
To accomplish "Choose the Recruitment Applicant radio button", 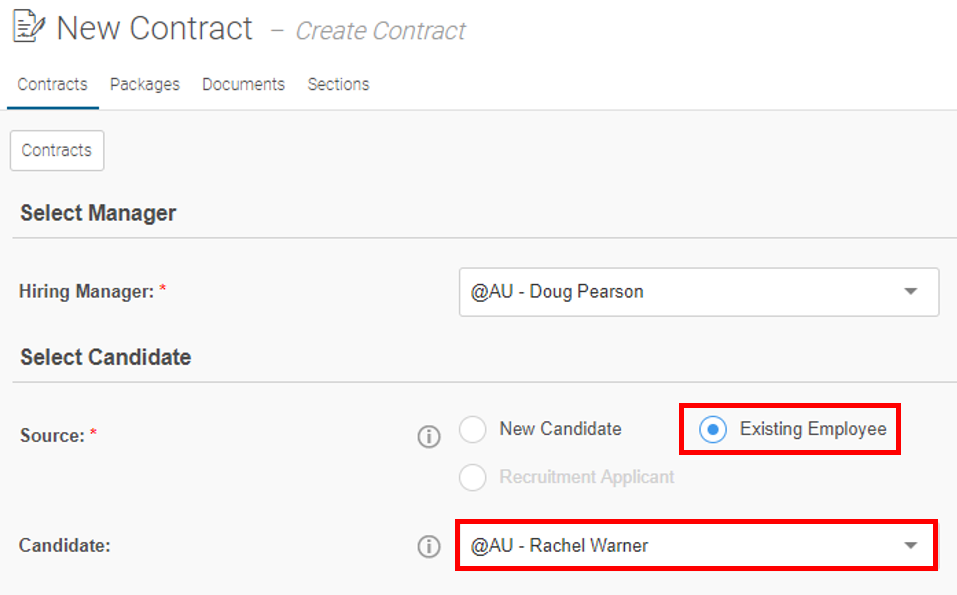I will click(472, 477).
